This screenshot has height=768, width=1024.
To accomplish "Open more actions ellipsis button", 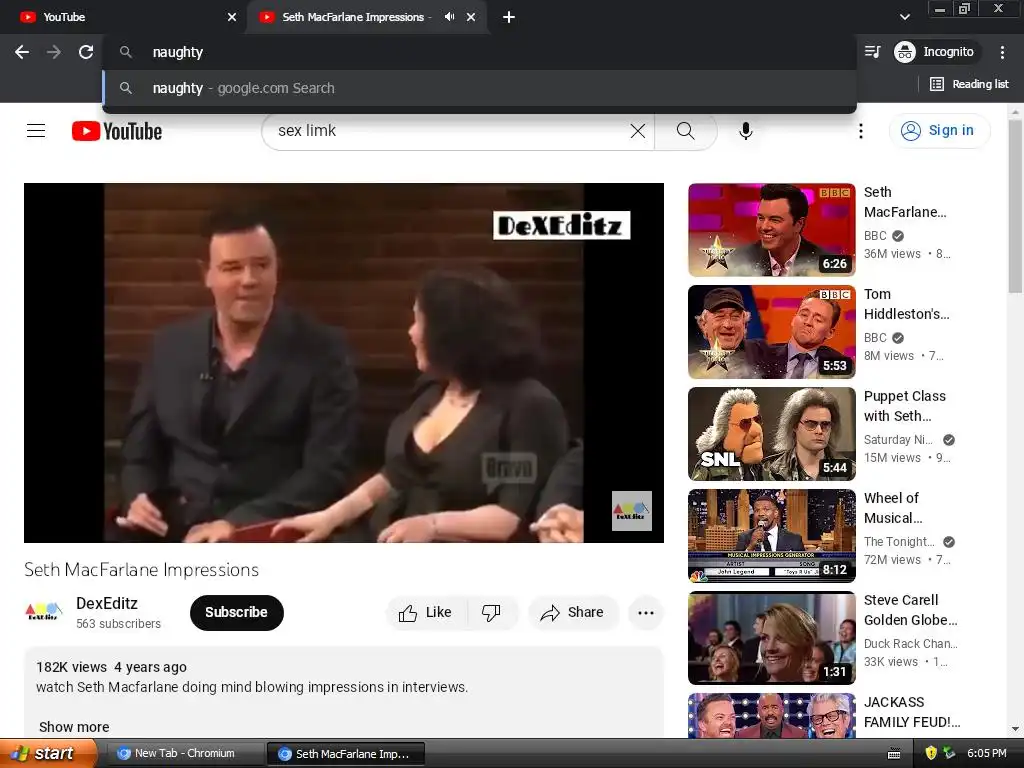I will (646, 613).
